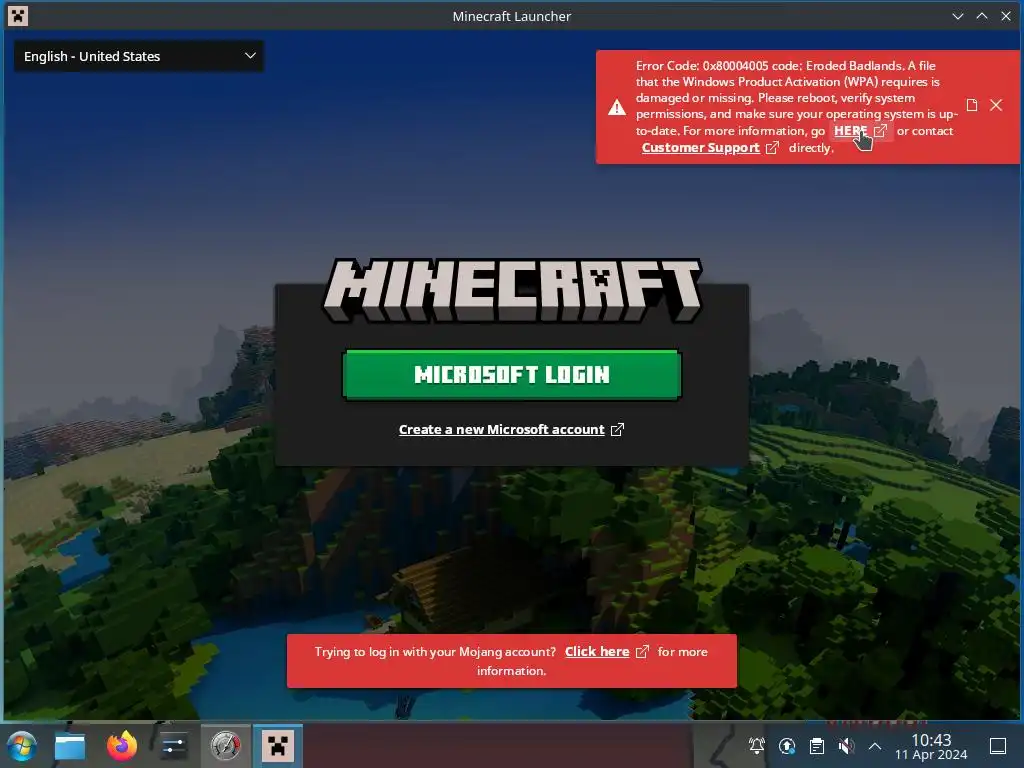Viewport: 1024px width, 768px height.
Task: Click the warning triangle icon in error banner
Action: tap(616, 108)
